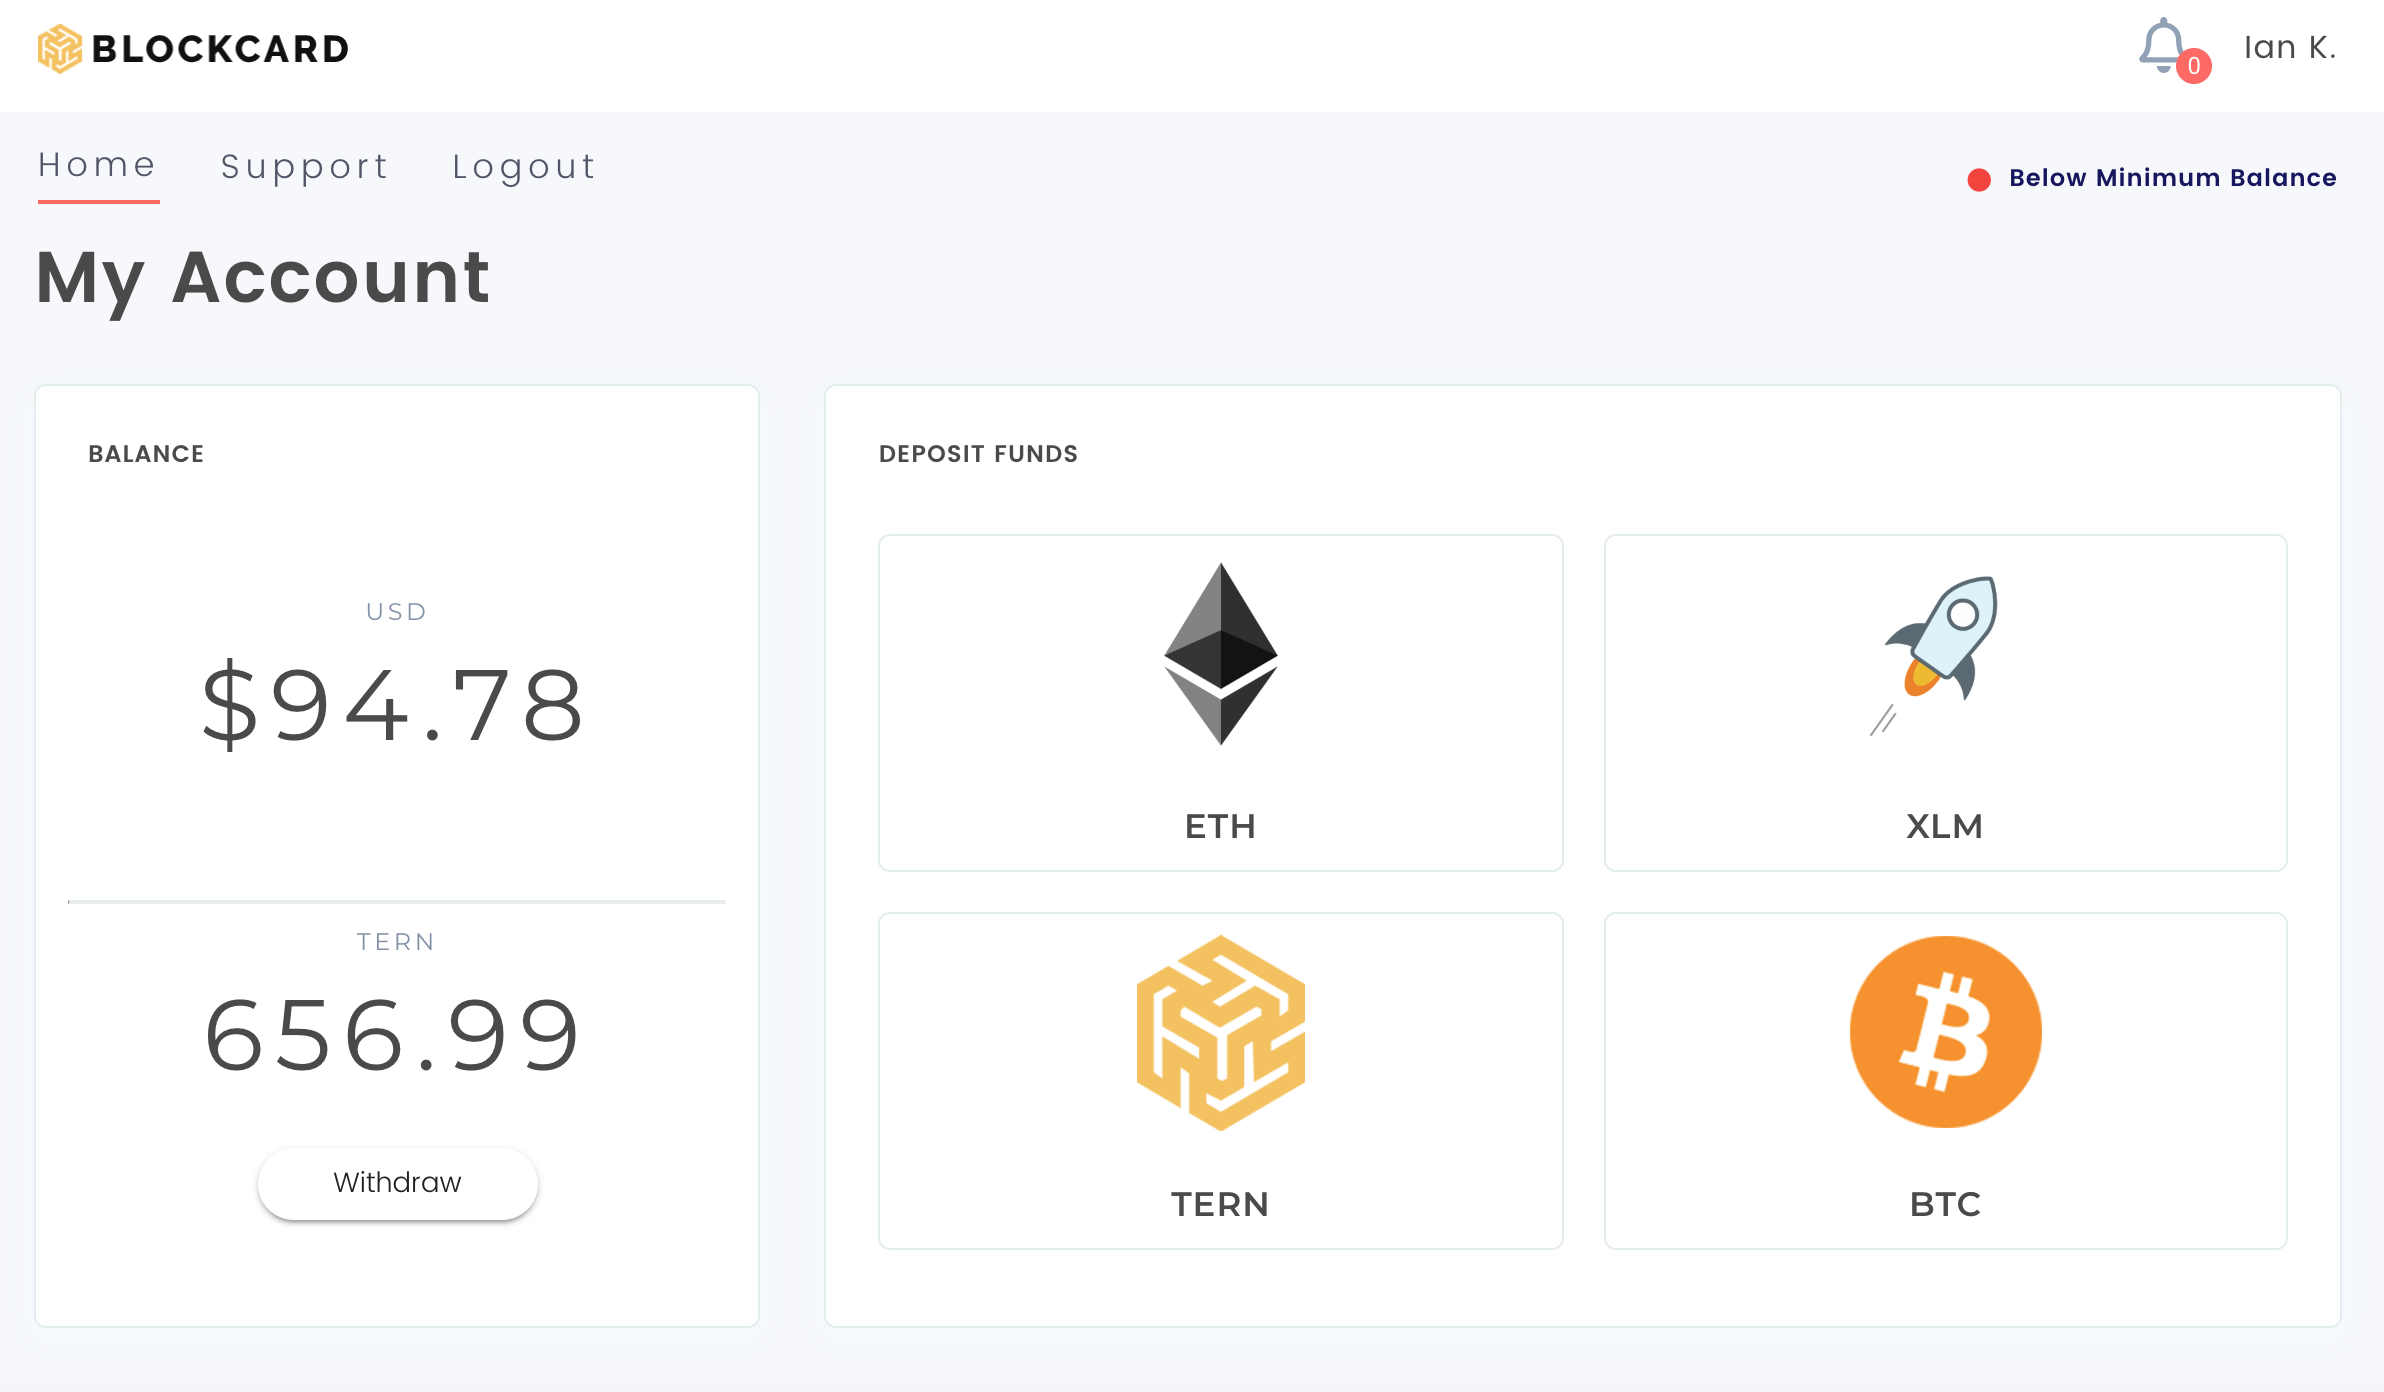Viewport: 2384px width, 1392px height.
Task: Click the red notification count badge
Action: (2194, 66)
